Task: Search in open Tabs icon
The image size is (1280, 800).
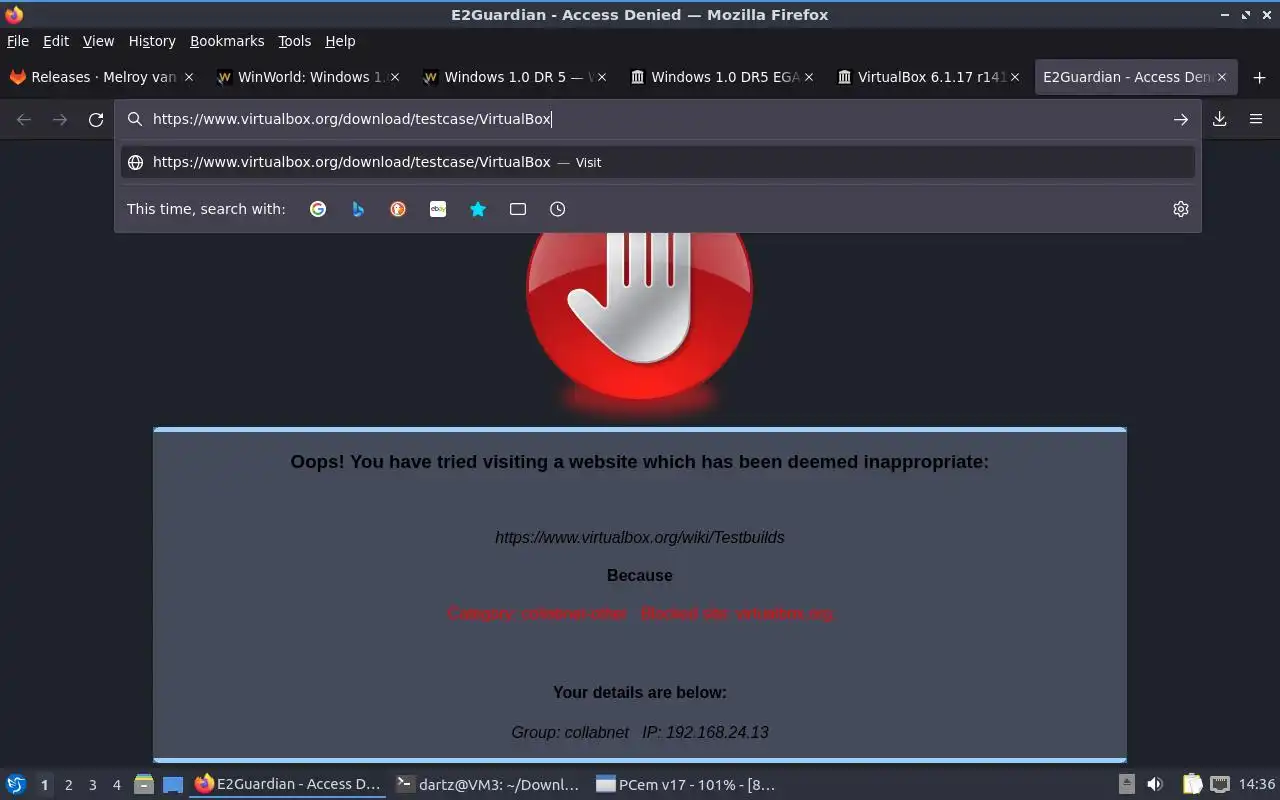Action: click(518, 209)
